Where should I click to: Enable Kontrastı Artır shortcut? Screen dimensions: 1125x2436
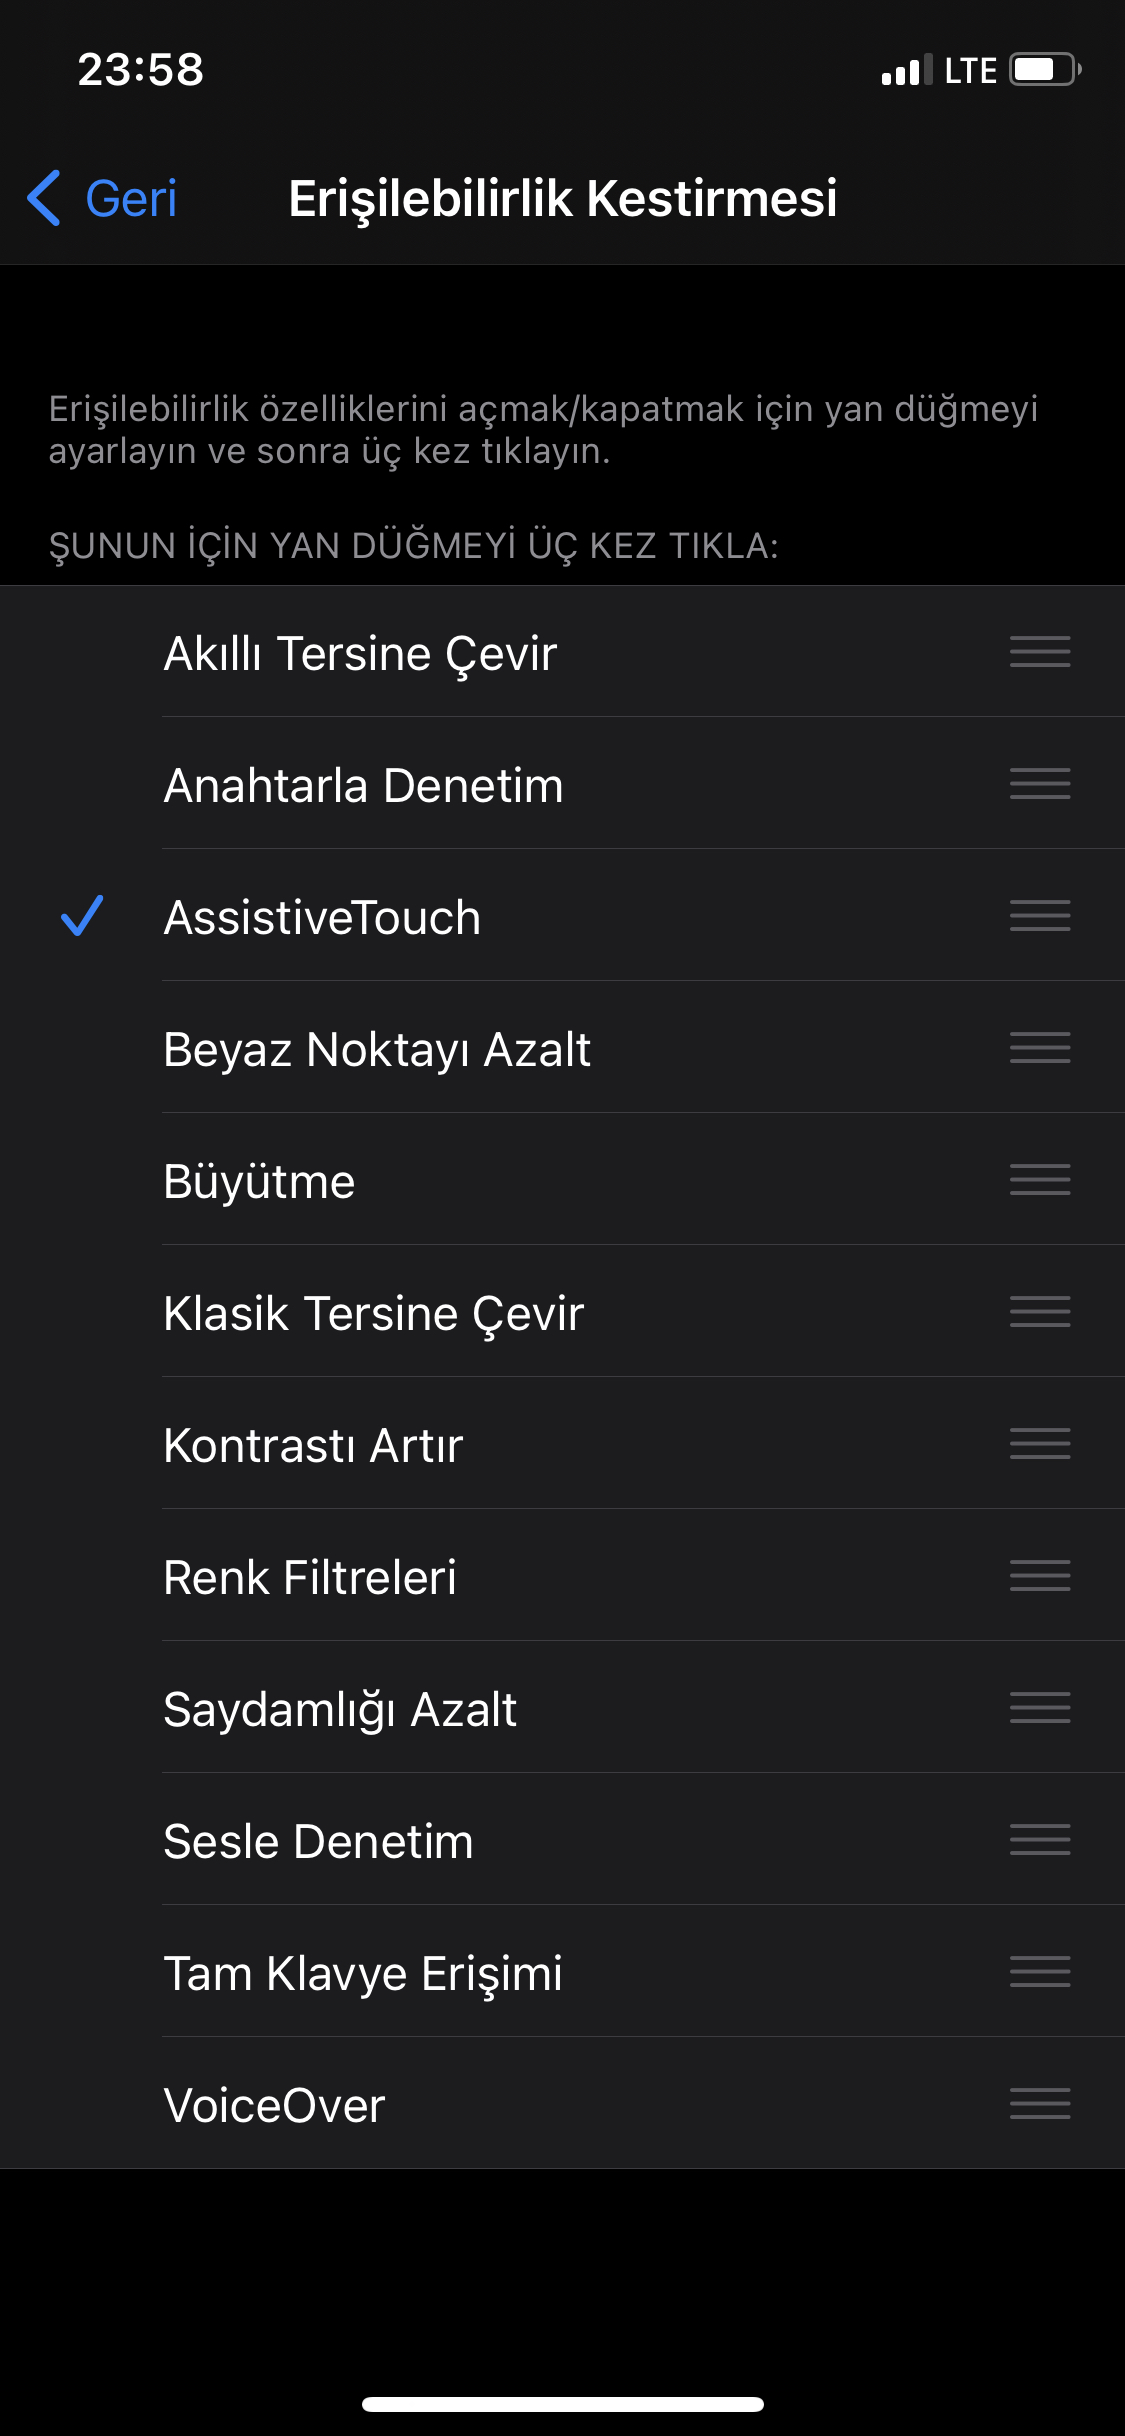pos(562,1444)
